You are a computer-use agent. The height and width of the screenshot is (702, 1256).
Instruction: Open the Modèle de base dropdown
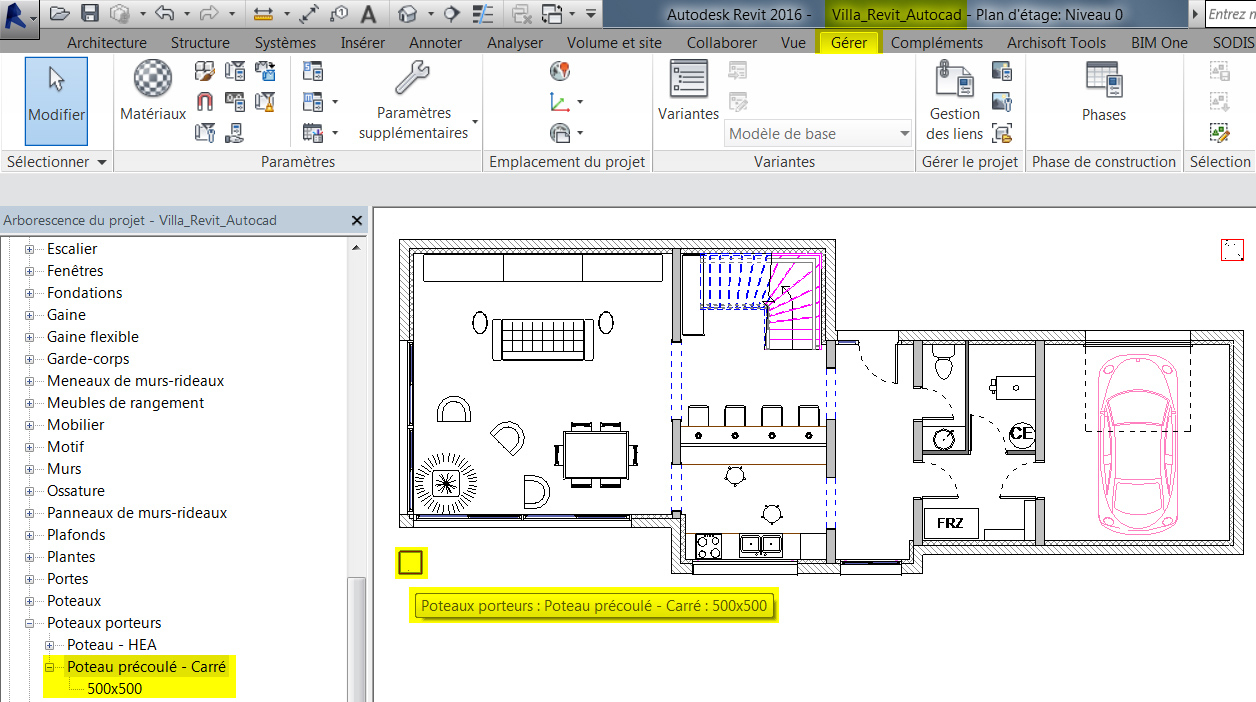[818, 134]
